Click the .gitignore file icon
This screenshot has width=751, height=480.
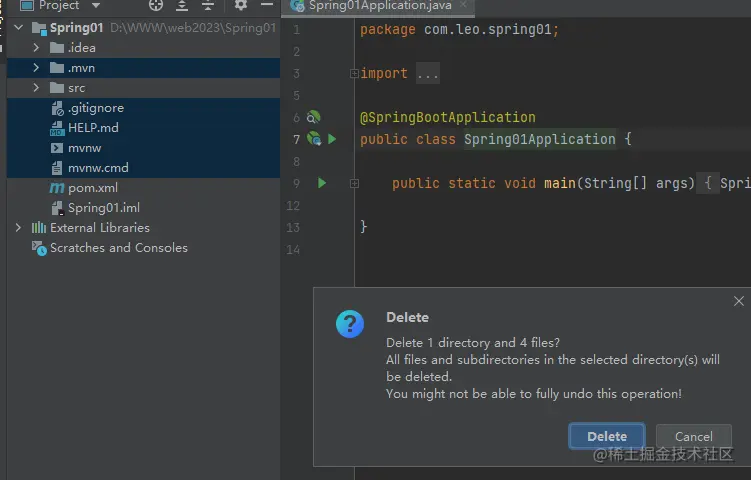57,108
